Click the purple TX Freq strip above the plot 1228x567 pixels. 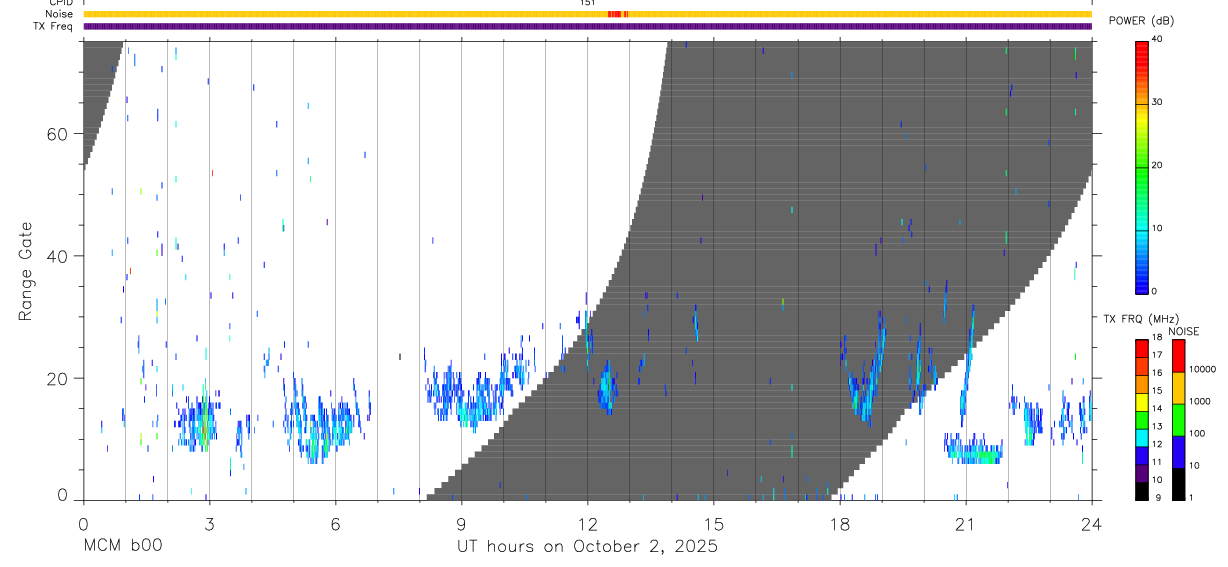coord(587,26)
